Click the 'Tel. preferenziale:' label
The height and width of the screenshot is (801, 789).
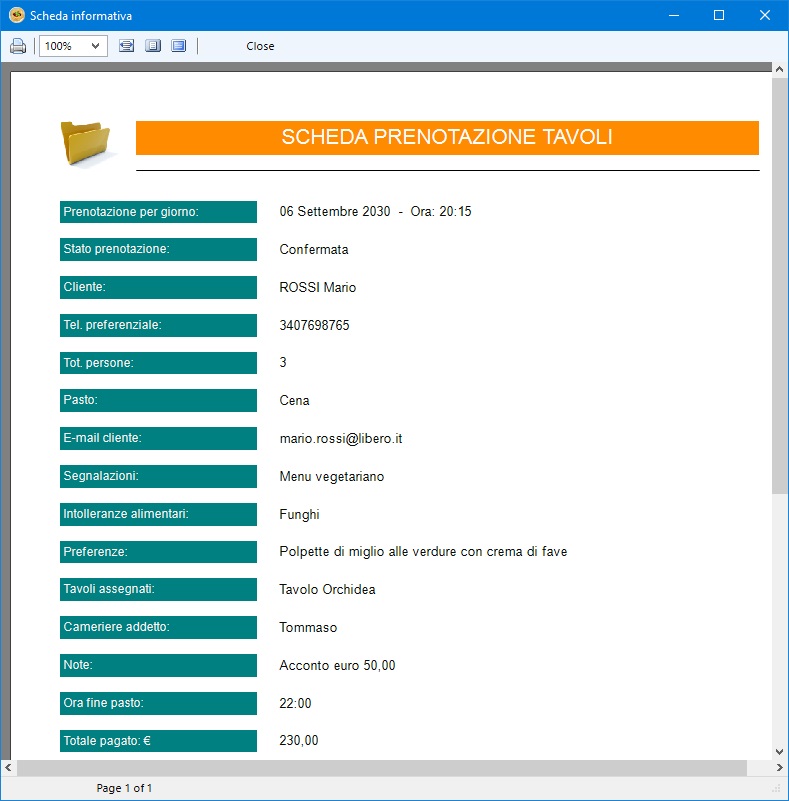click(158, 325)
